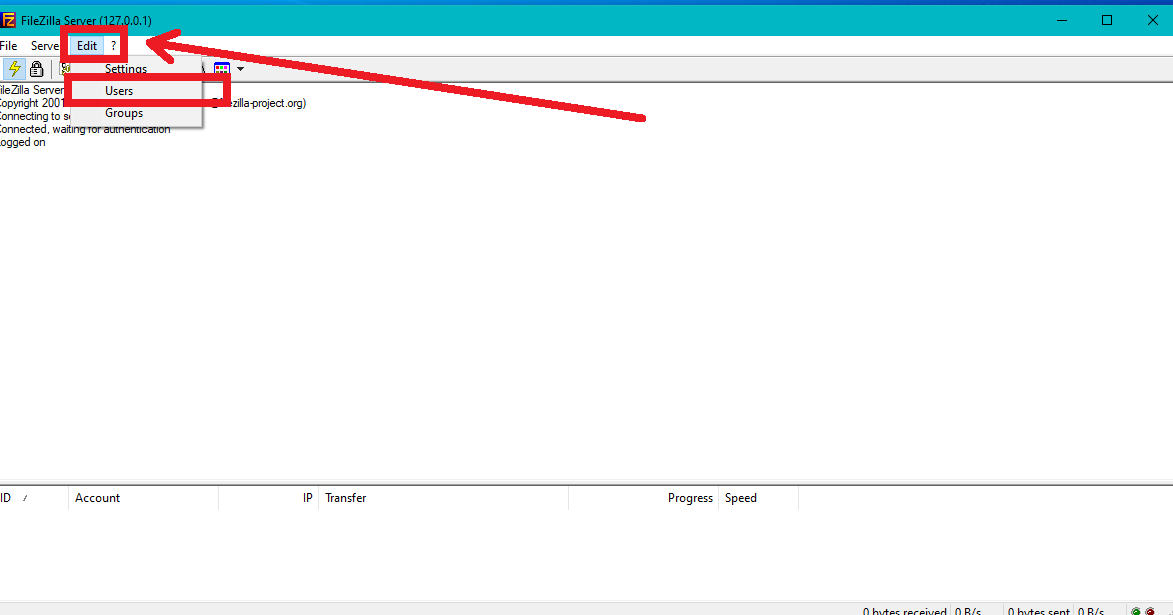Toggle the lightning bolt server active icon
This screenshot has width=1173, height=615.
pos(15,69)
